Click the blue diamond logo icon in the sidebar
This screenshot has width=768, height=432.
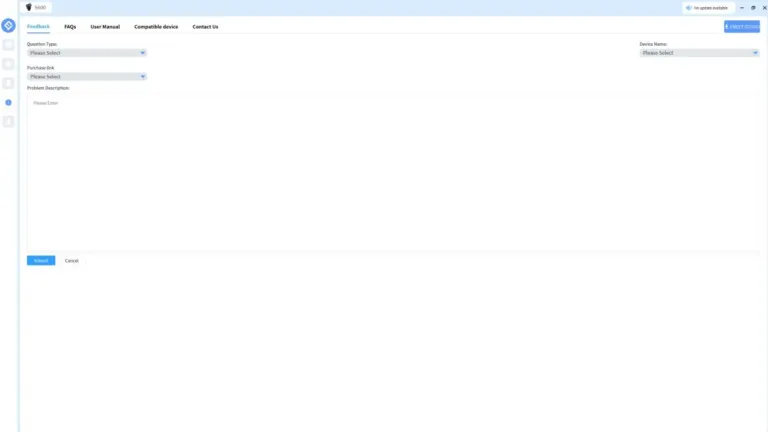tap(8, 25)
